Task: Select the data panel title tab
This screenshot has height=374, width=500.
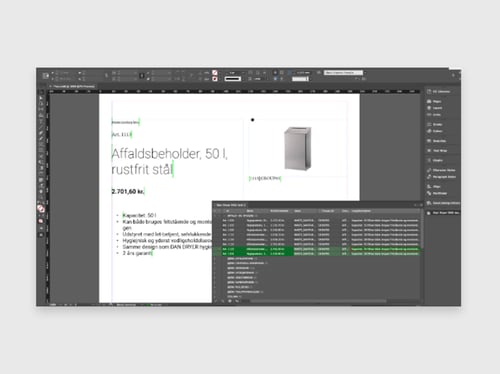Action: coord(231,205)
